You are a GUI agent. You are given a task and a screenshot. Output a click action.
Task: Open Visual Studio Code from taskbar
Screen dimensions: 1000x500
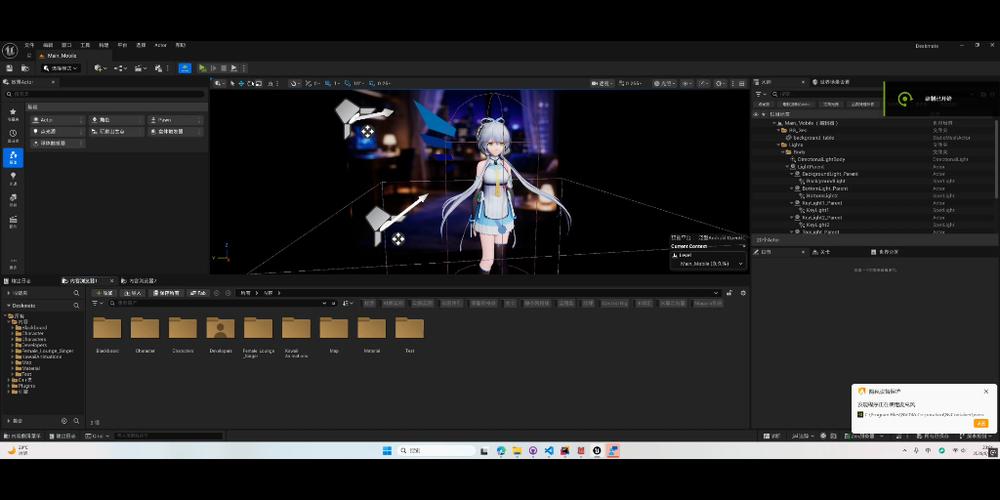tap(548, 450)
